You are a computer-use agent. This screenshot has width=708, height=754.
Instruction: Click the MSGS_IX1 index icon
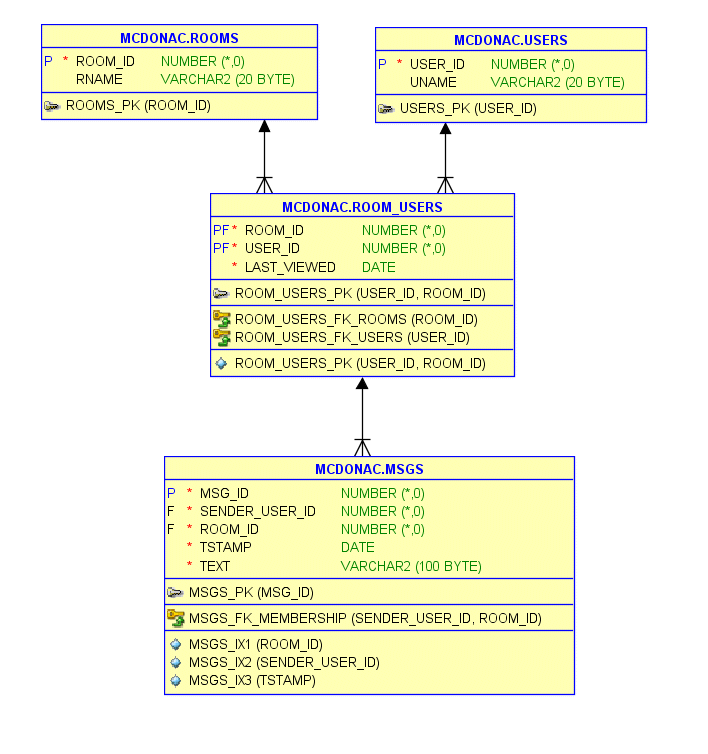[176, 645]
